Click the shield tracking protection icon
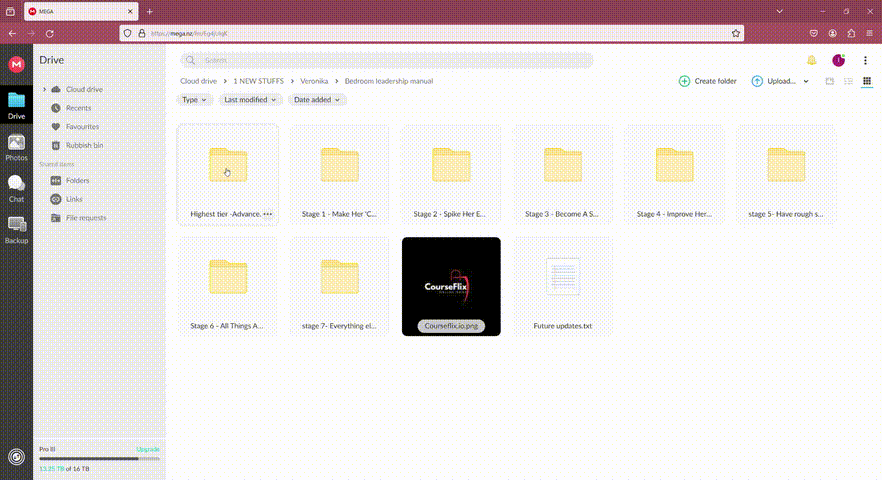The width and height of the screenshot is (882, 480). [127, 34]
